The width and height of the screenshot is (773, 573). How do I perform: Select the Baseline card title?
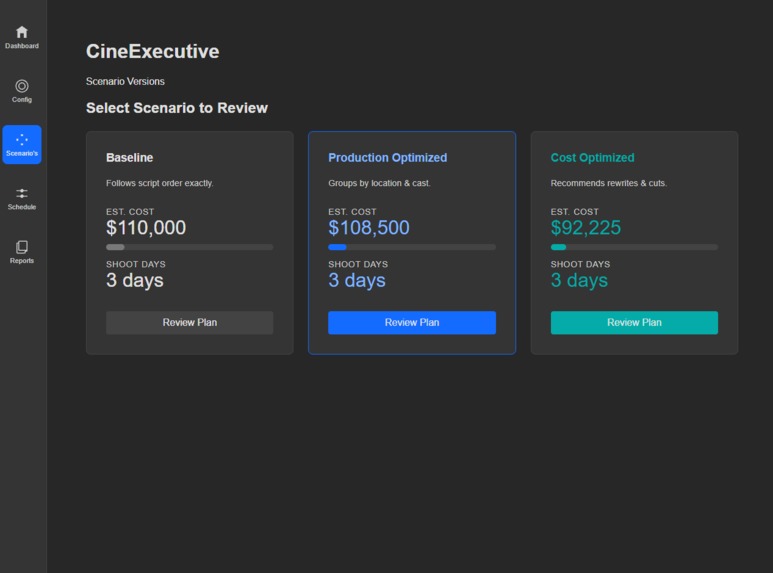pos(130,158)
